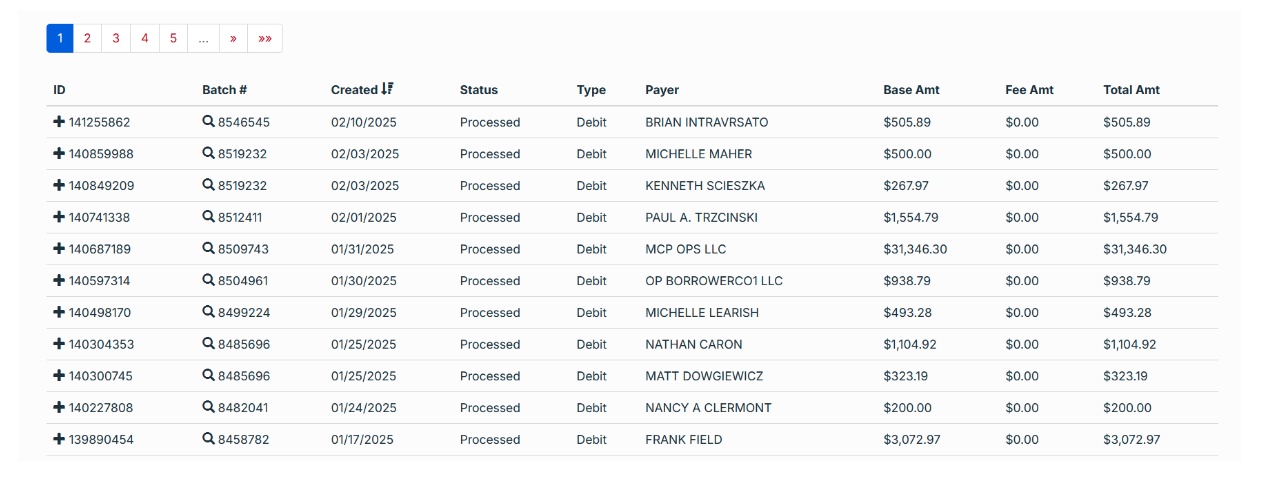
Task: Jump to last page with double arrows
Action: point(265,39)
